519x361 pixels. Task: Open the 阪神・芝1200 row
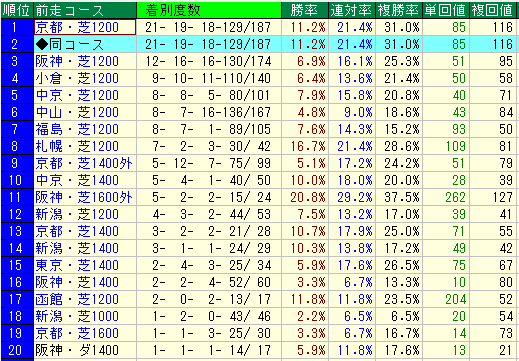258,61
